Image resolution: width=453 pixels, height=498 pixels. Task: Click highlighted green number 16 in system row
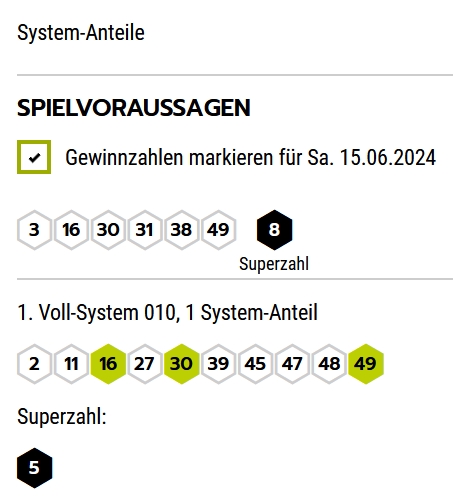coord(108,364)
